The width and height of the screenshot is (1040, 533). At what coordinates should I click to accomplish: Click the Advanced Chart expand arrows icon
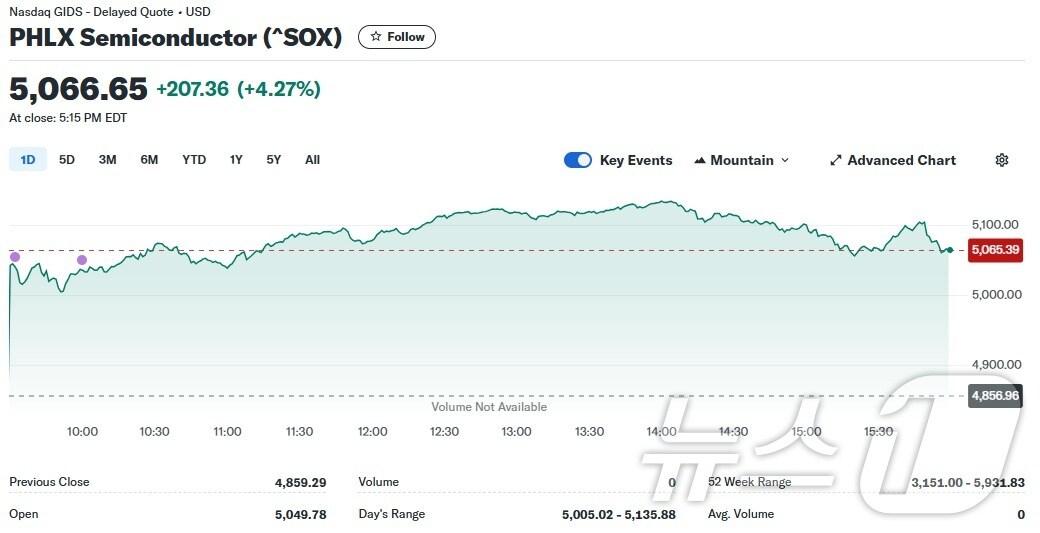click(x=835, y=160)
